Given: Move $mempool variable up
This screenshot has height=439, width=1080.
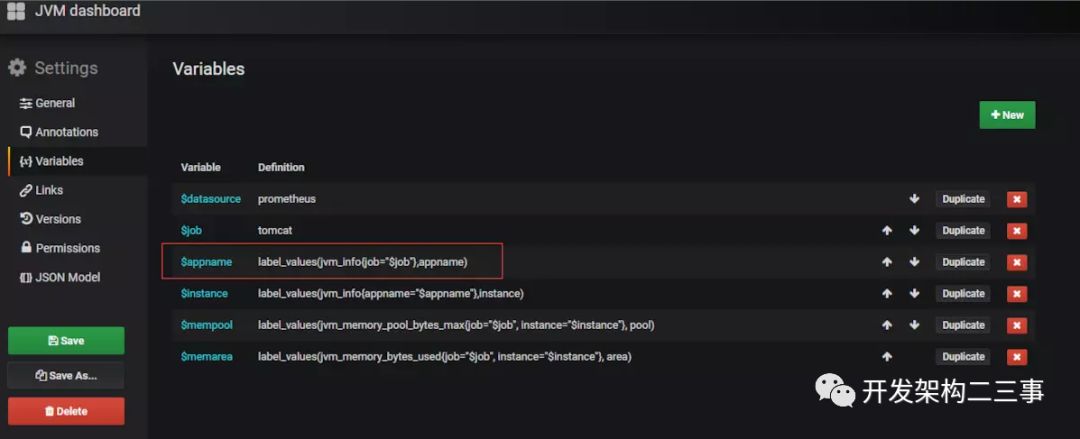Looking at the screenshot, I should (887, 325).
